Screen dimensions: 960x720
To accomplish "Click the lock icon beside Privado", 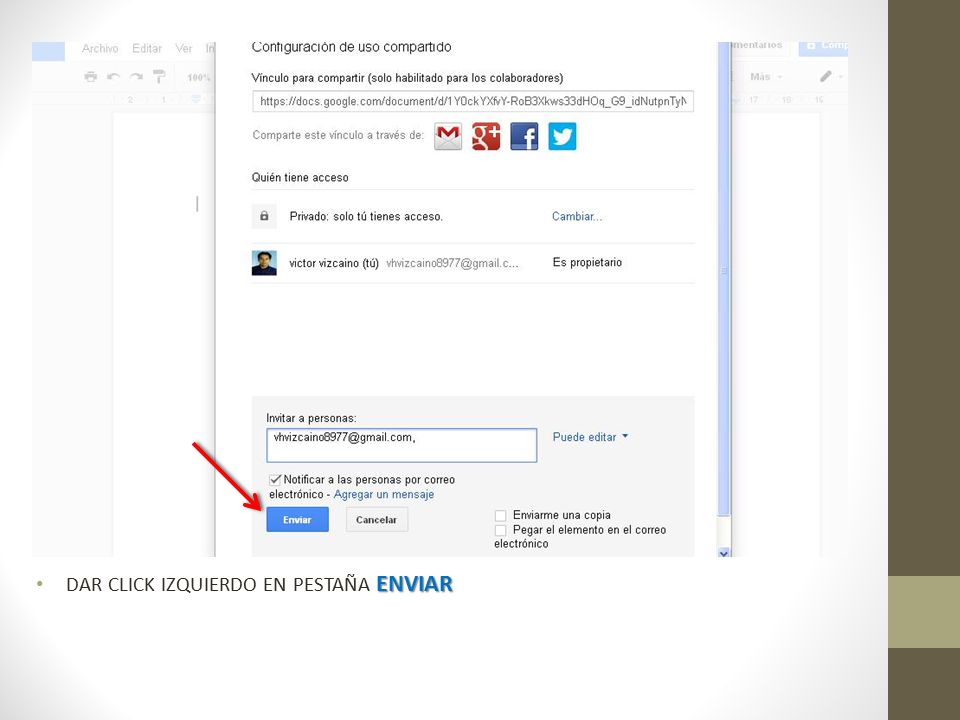I will click(x=264, y=216).
